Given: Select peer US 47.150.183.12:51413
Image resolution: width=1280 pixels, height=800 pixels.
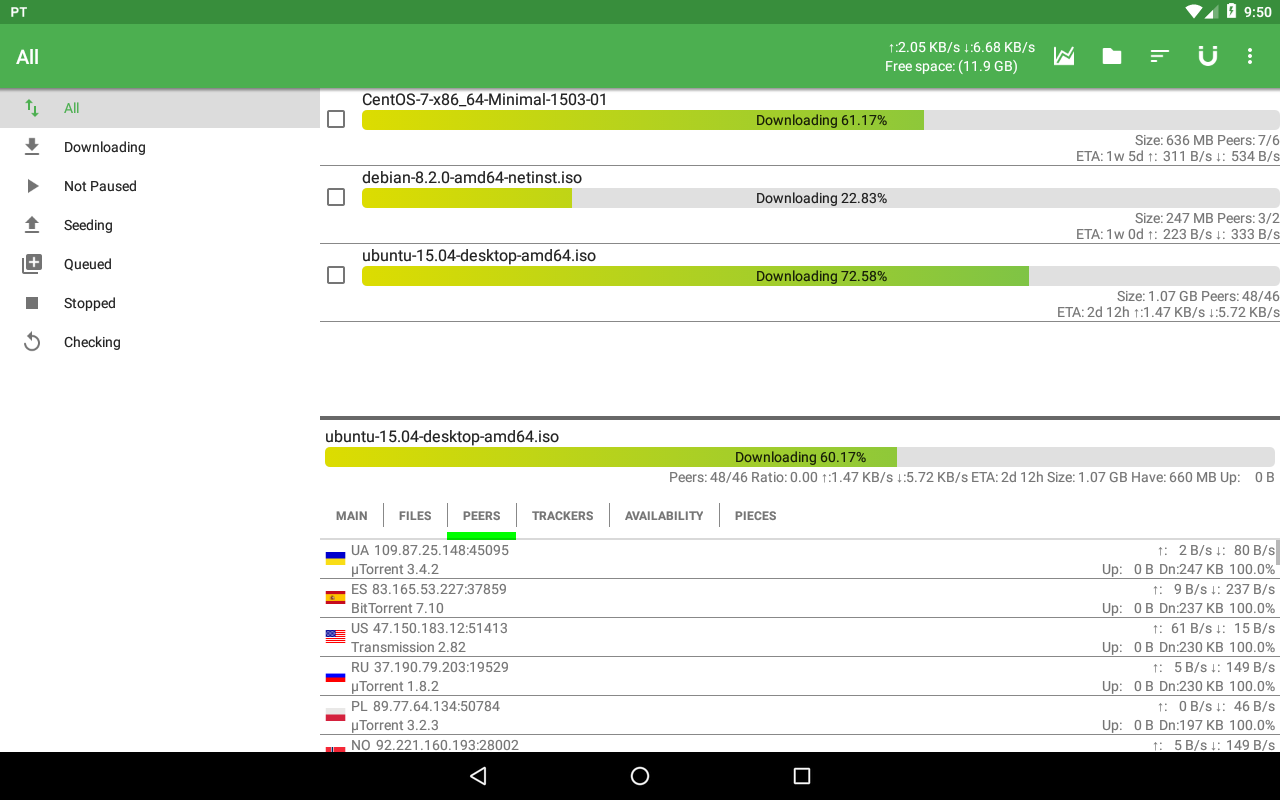Looking at the screenshot, I should click(429, 628).
